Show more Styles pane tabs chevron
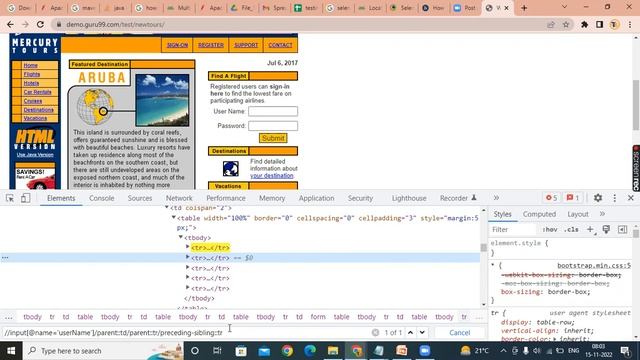The height and width of the screenshot is (360, 640). click(x=602, y=214)
